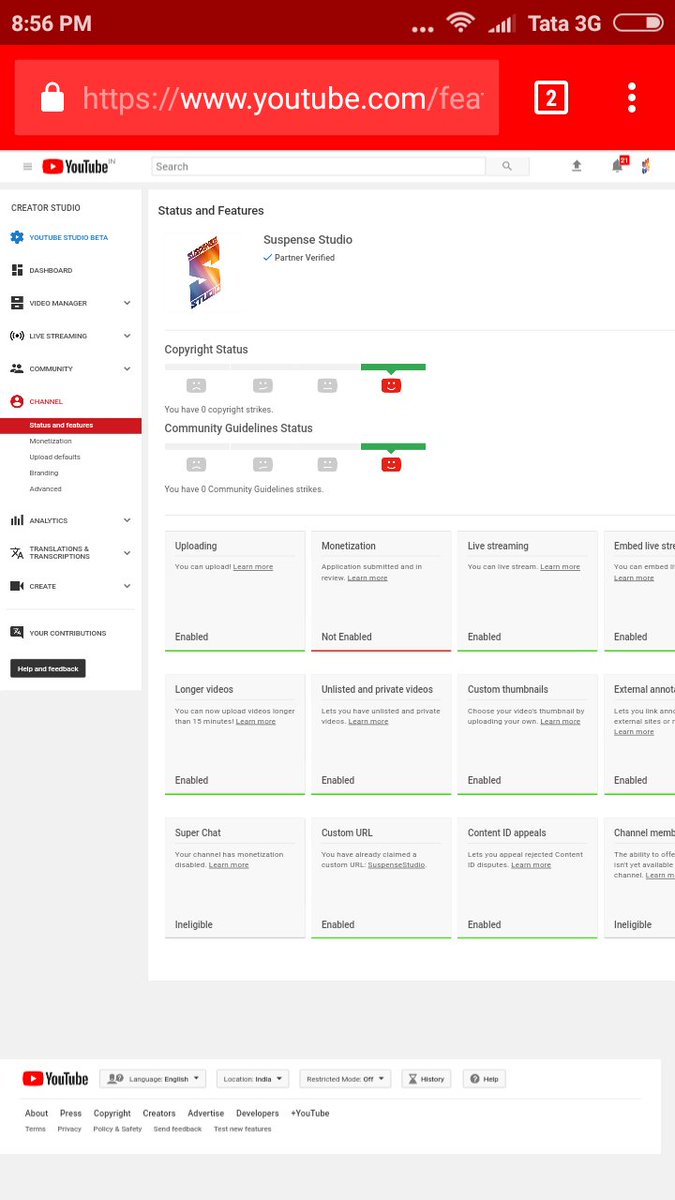675x1200 pixels.
Task: Click the YouTube logo in footer
Action: click(x=55, y=1079)
